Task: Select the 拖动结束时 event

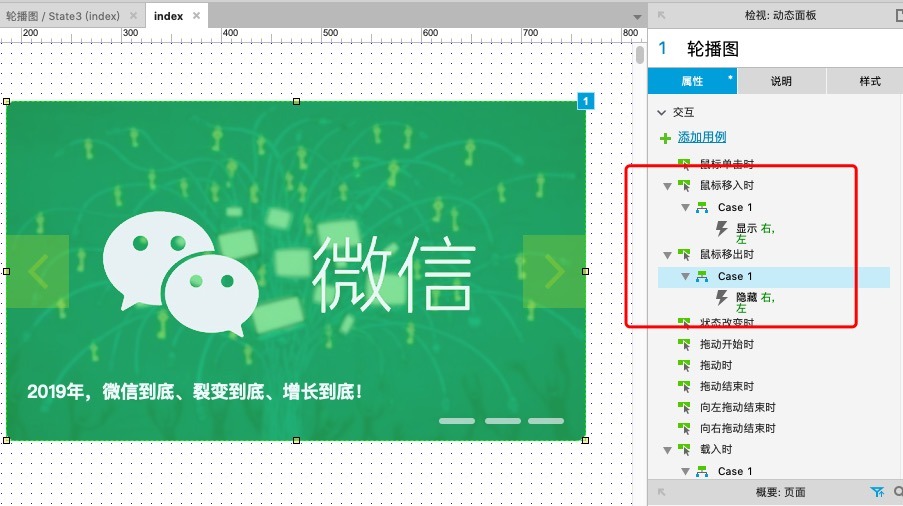Action: tap(727, 386)
